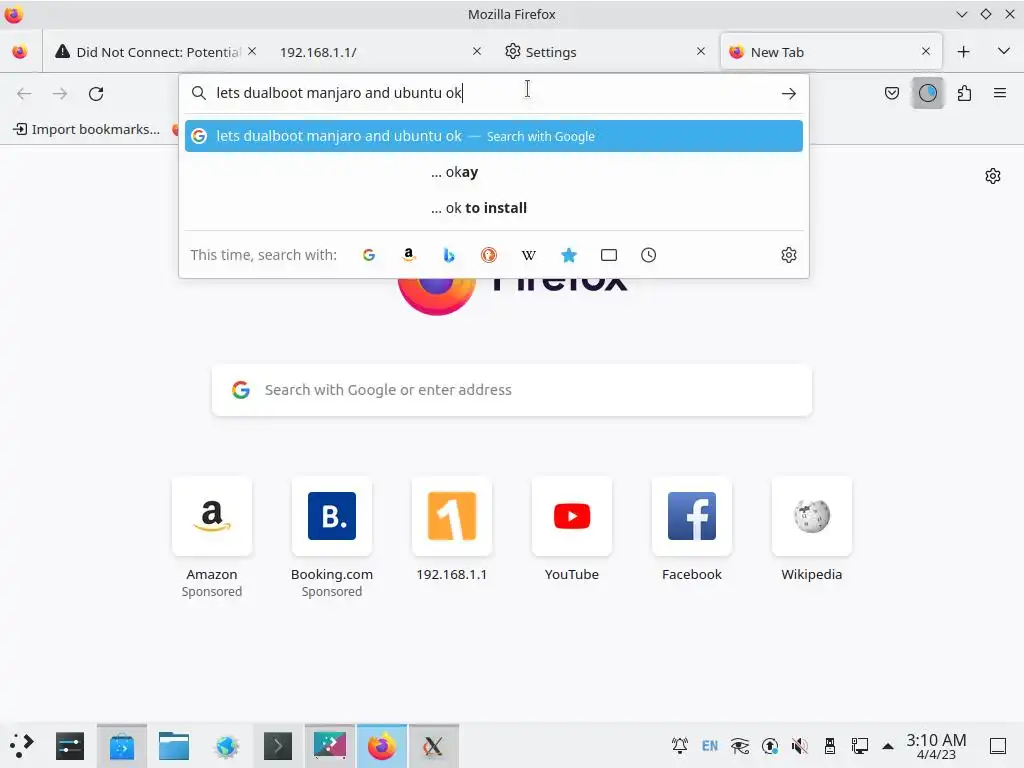1024x768 pixels.
Task: Close the Settings tab
Action: [x=701, y=51]
